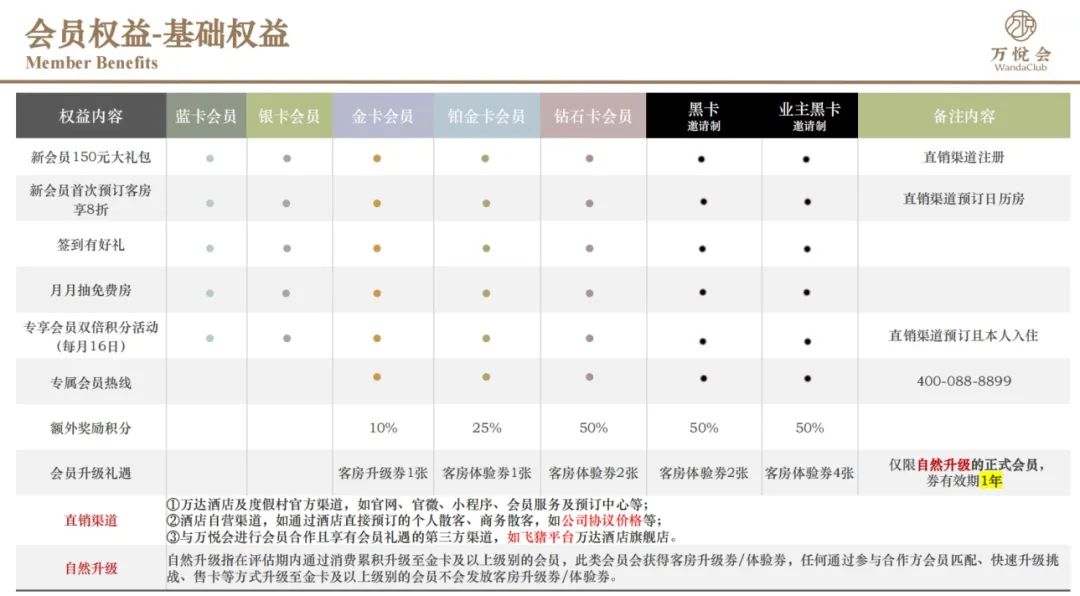Click the hotline number 400-088-8899
The width and height of the screenshot is (1080, 596).
[964, 381]
